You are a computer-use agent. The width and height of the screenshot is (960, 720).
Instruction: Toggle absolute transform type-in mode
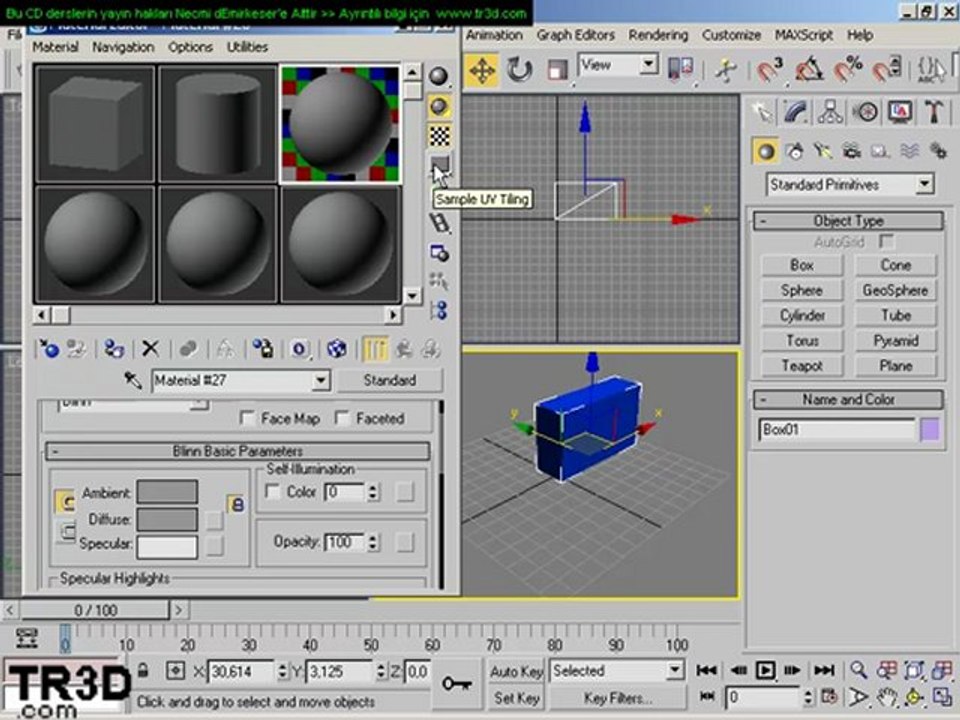pyautogui.click(x=176, y=671)
